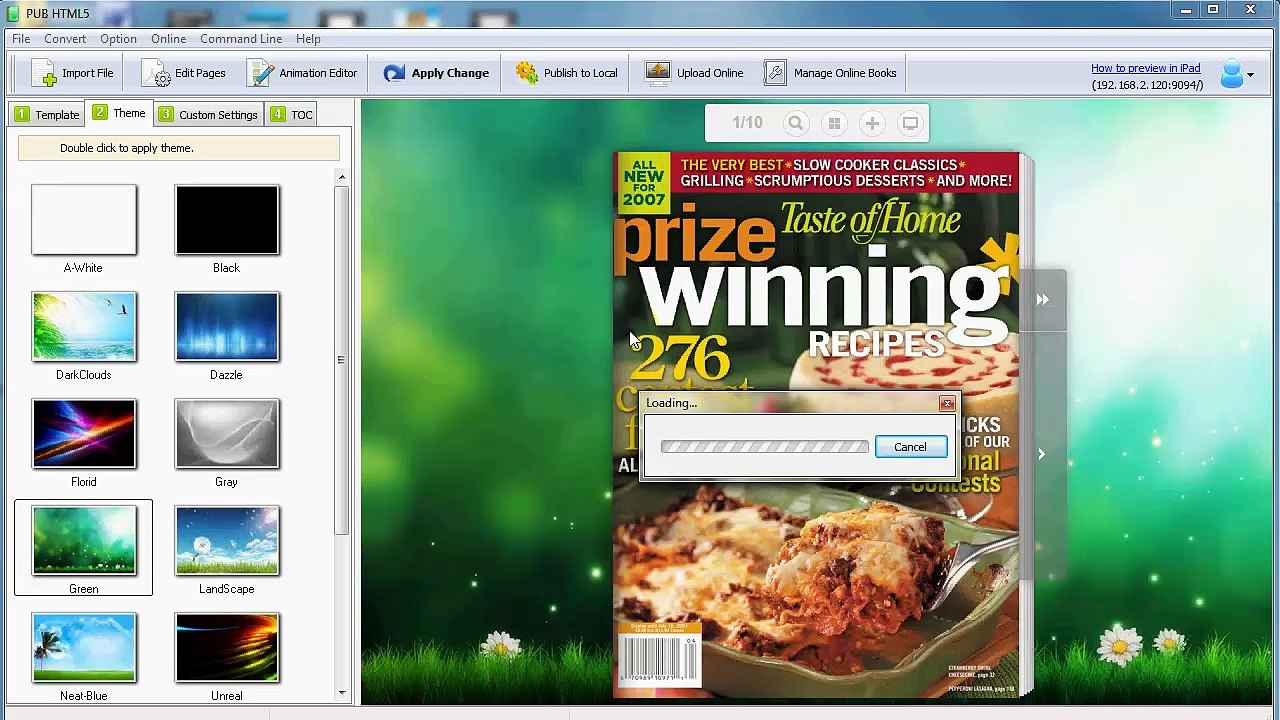The width and height of the screenshot is (1280, 720).
Task: Open Edit Pages from the toolbar
Action: point(185,73)
